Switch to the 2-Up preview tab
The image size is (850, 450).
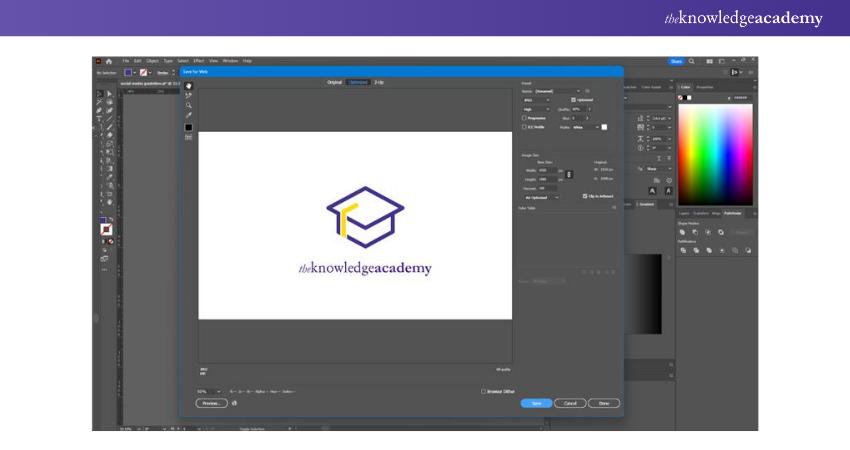tap(379, 82)
